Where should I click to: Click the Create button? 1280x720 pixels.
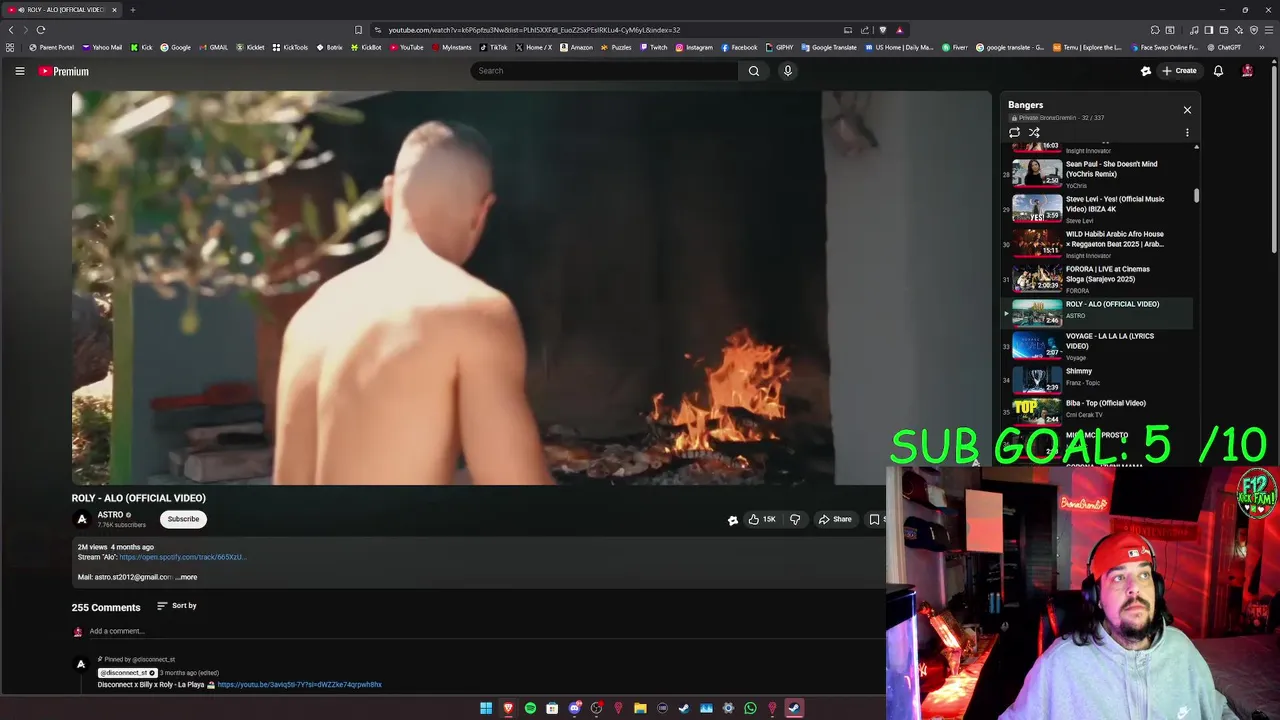point(1179,71)
